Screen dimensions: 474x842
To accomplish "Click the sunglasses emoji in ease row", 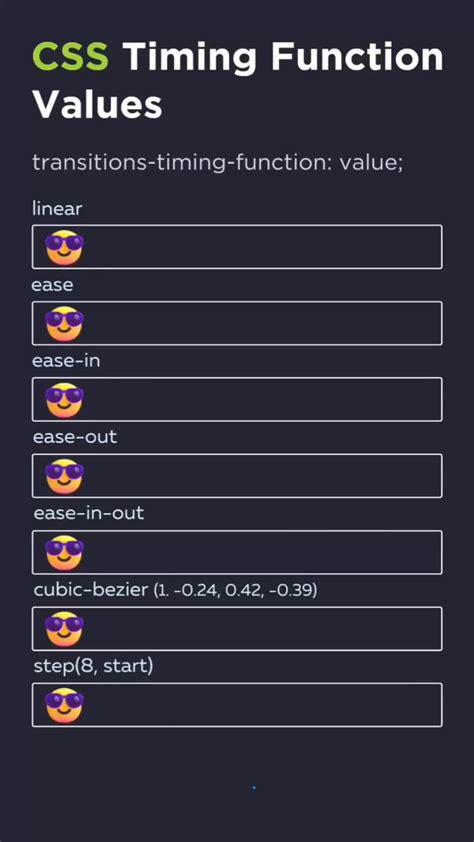I will pyautogui.click(x=64, y=324).
